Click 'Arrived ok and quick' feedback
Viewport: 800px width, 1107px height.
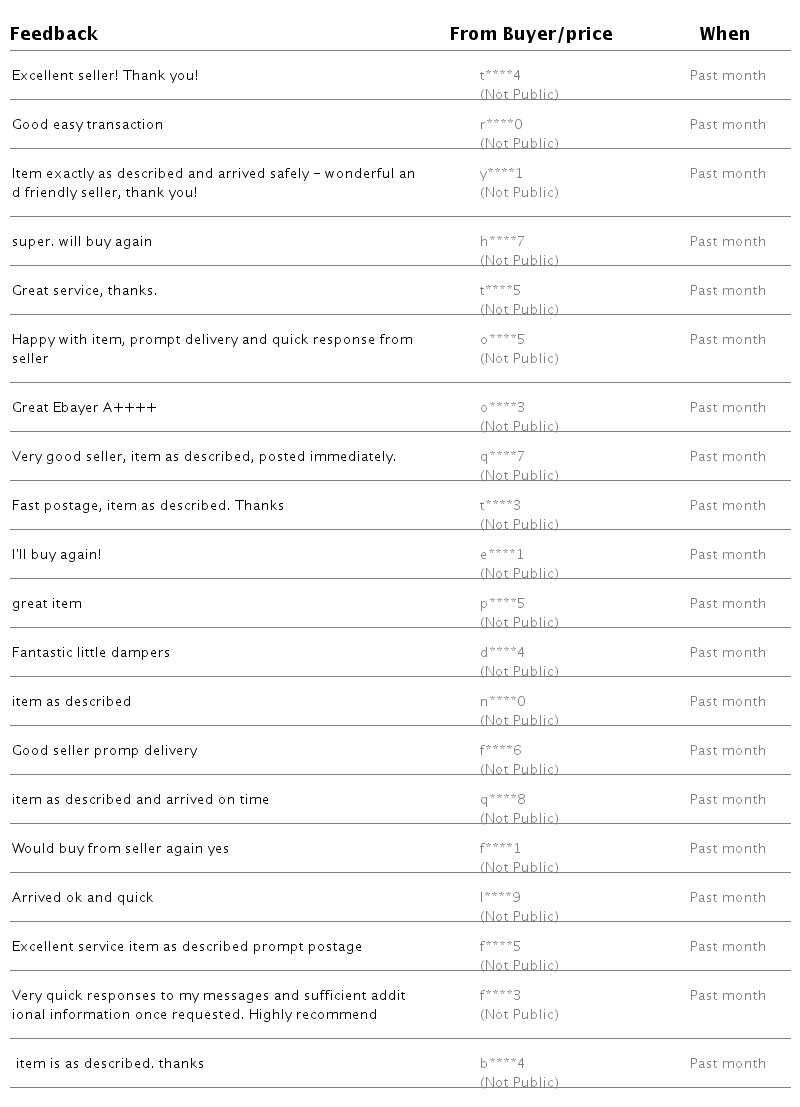point(82,898)
